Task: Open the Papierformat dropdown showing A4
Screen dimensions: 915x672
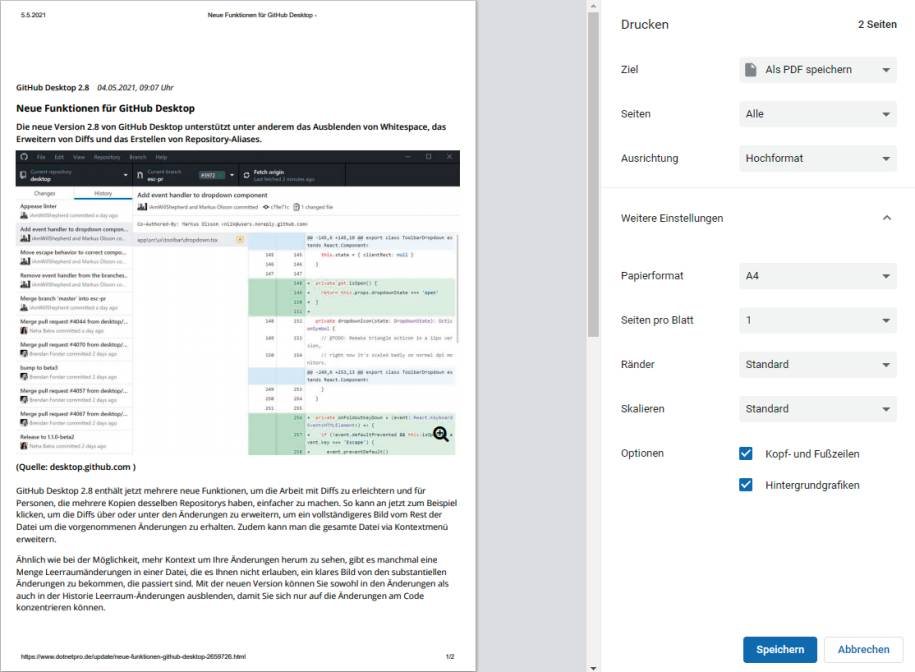Action: 818,276
